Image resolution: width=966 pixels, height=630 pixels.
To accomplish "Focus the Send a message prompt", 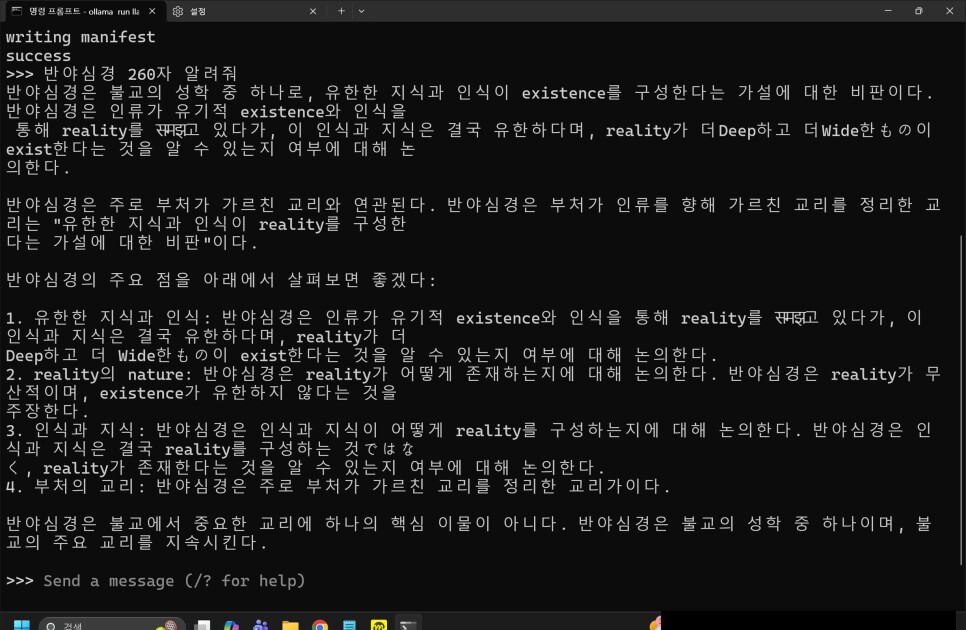I will (174, 581).
